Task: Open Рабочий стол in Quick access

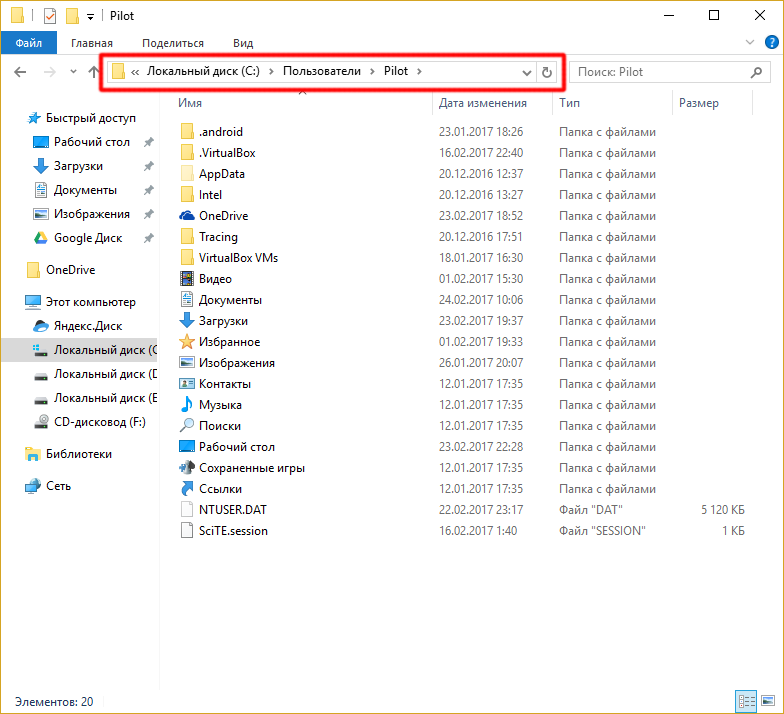Action: pos(92,142)
